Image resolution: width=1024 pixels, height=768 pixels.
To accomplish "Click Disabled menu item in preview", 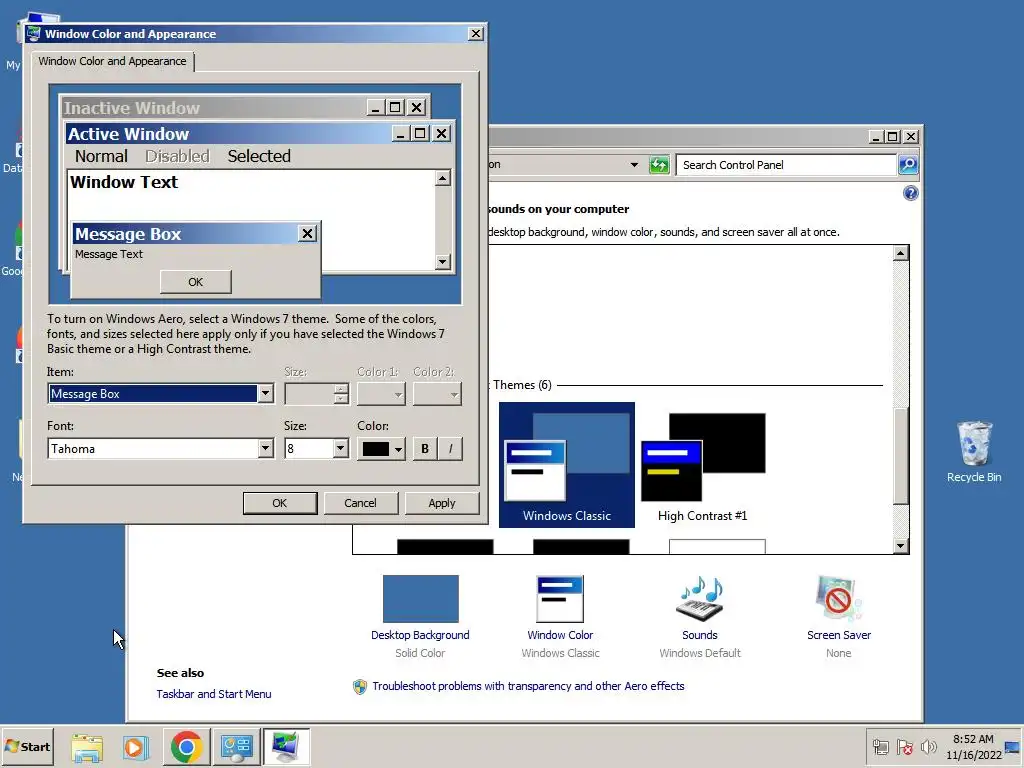I will (x=177, y=156).
